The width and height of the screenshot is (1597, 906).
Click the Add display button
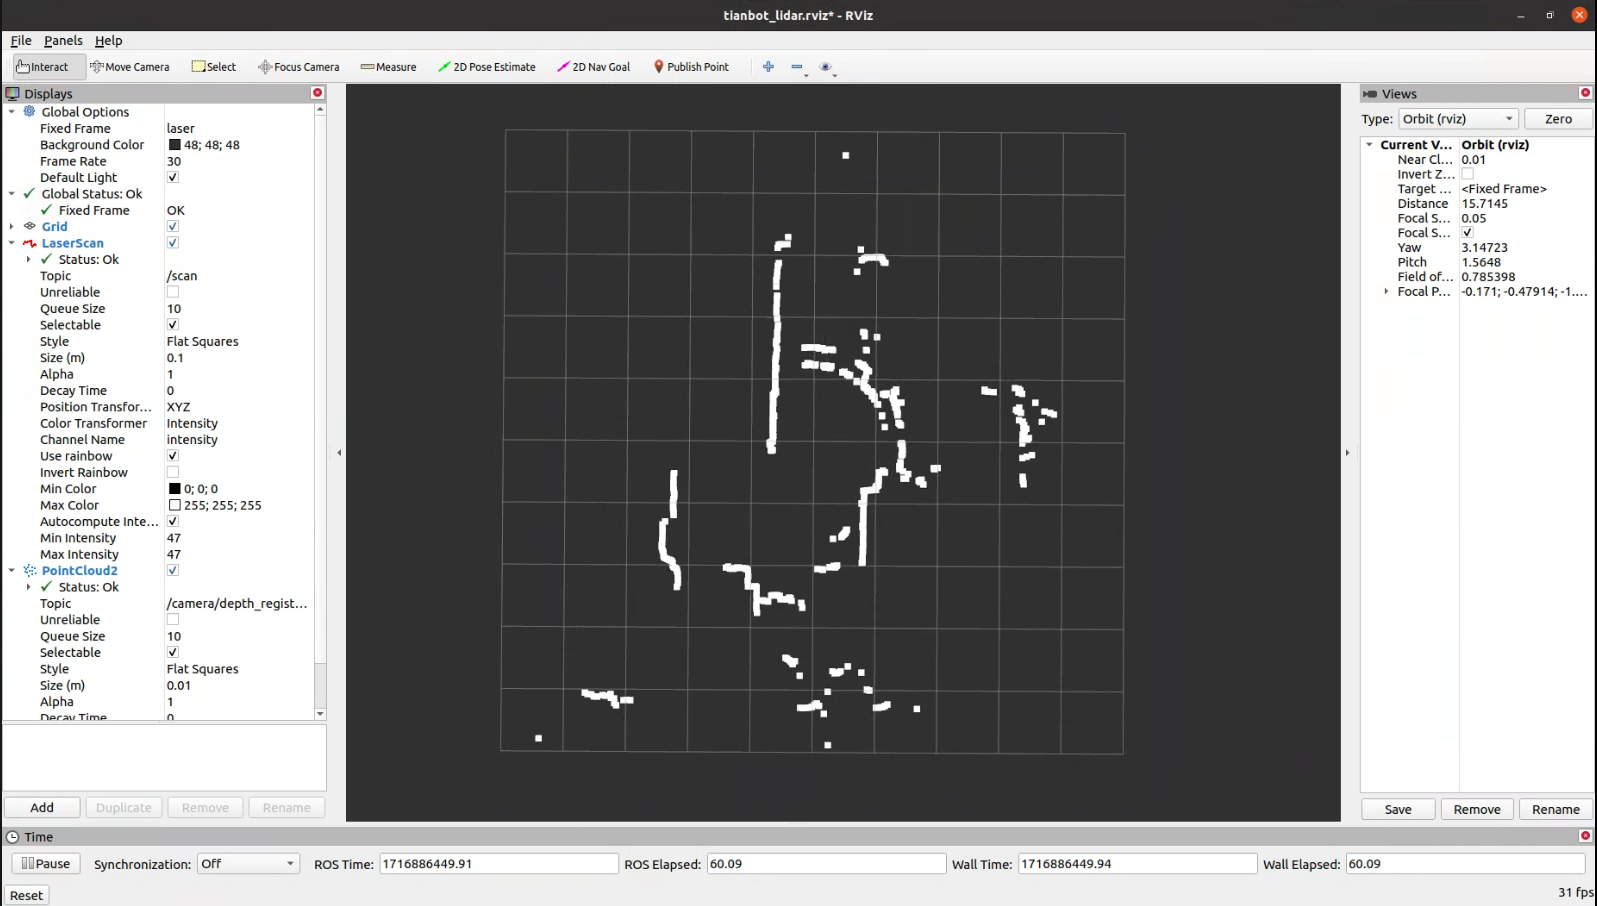(42, 808)
